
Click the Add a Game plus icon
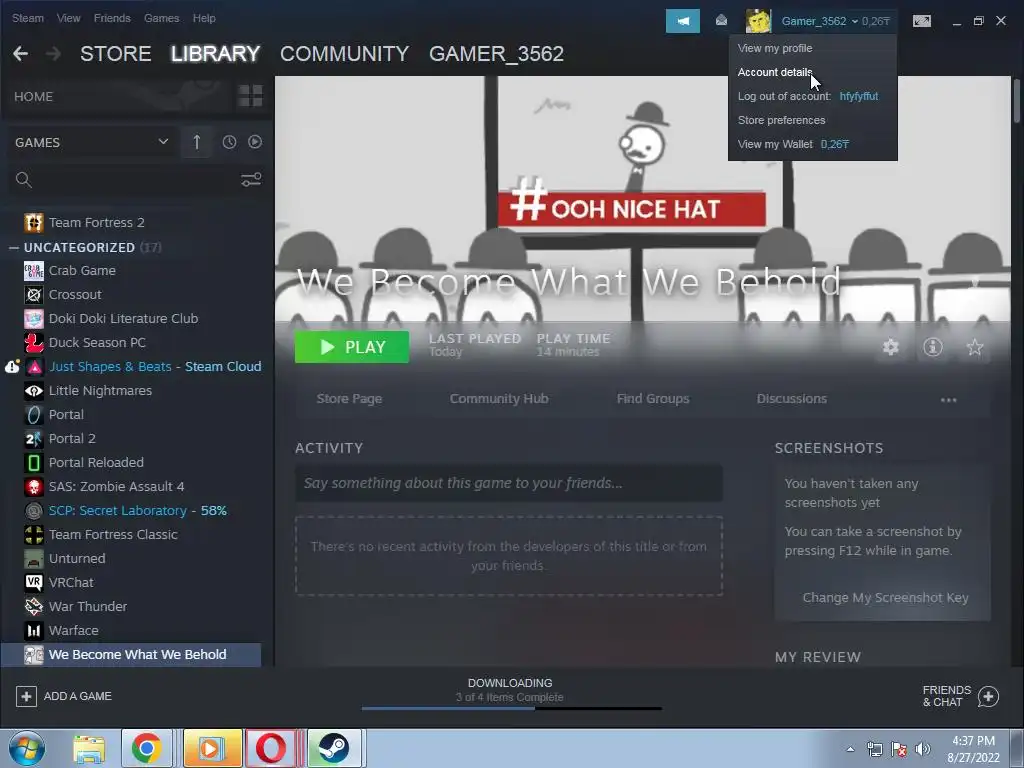(26, 696)
